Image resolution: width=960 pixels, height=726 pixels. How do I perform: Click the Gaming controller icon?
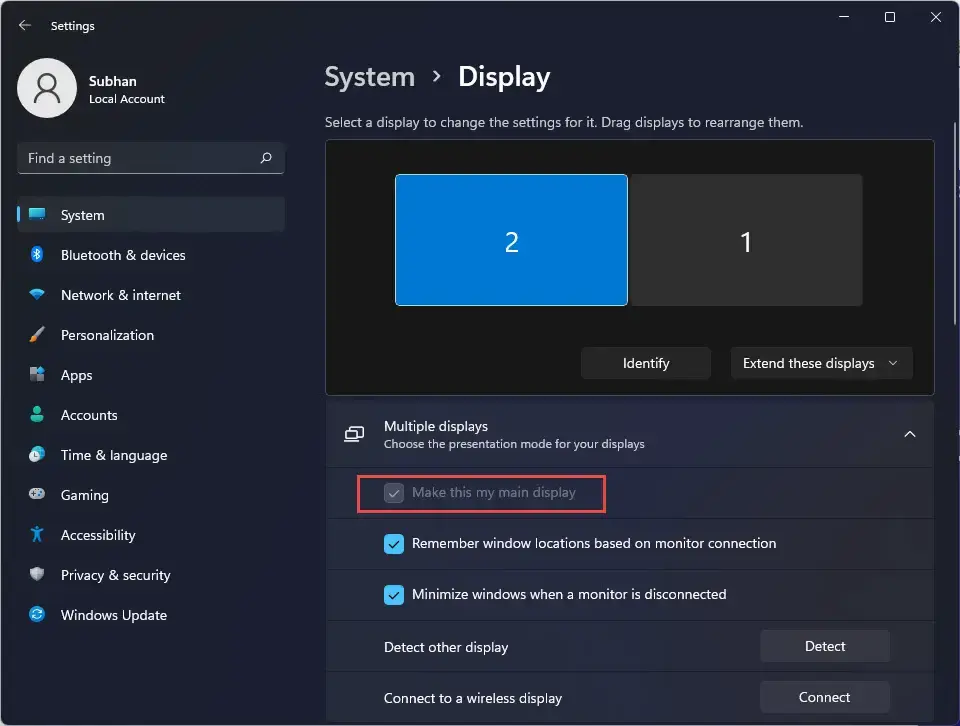pyautogui.click(x=37, y=494)
